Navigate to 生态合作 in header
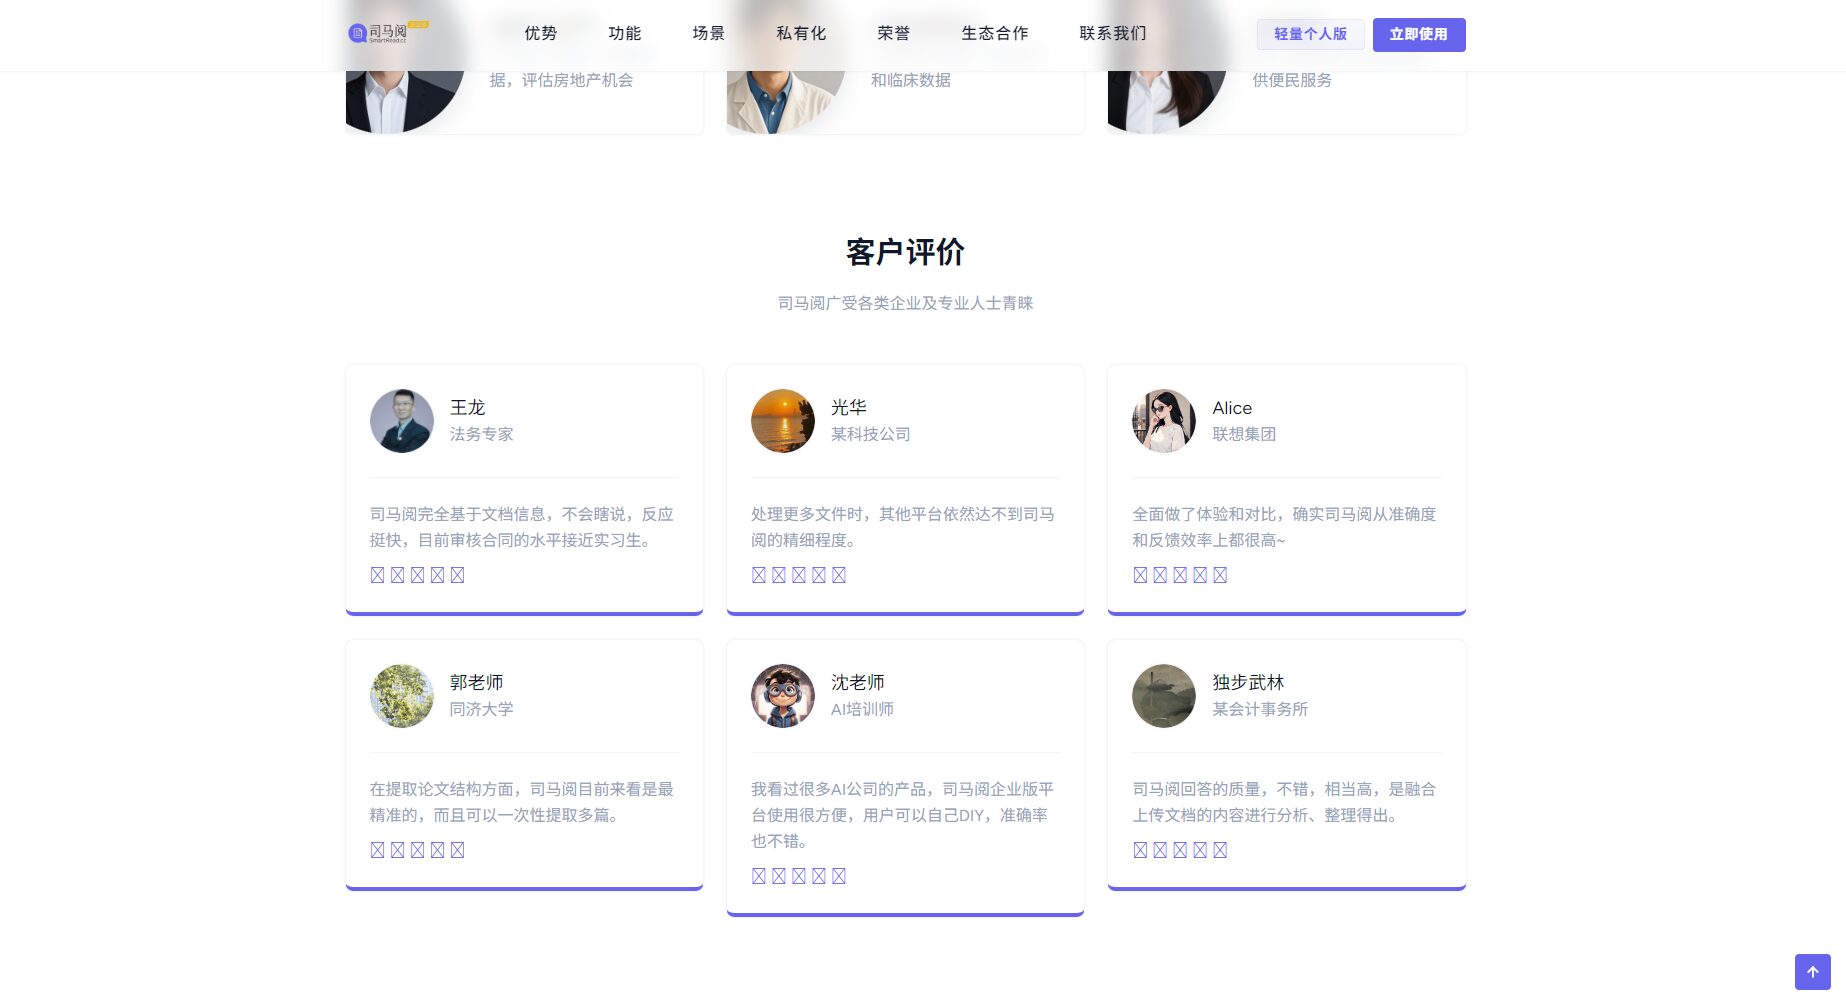The width and height of the screenshot is (1846, 1000). 995,33
